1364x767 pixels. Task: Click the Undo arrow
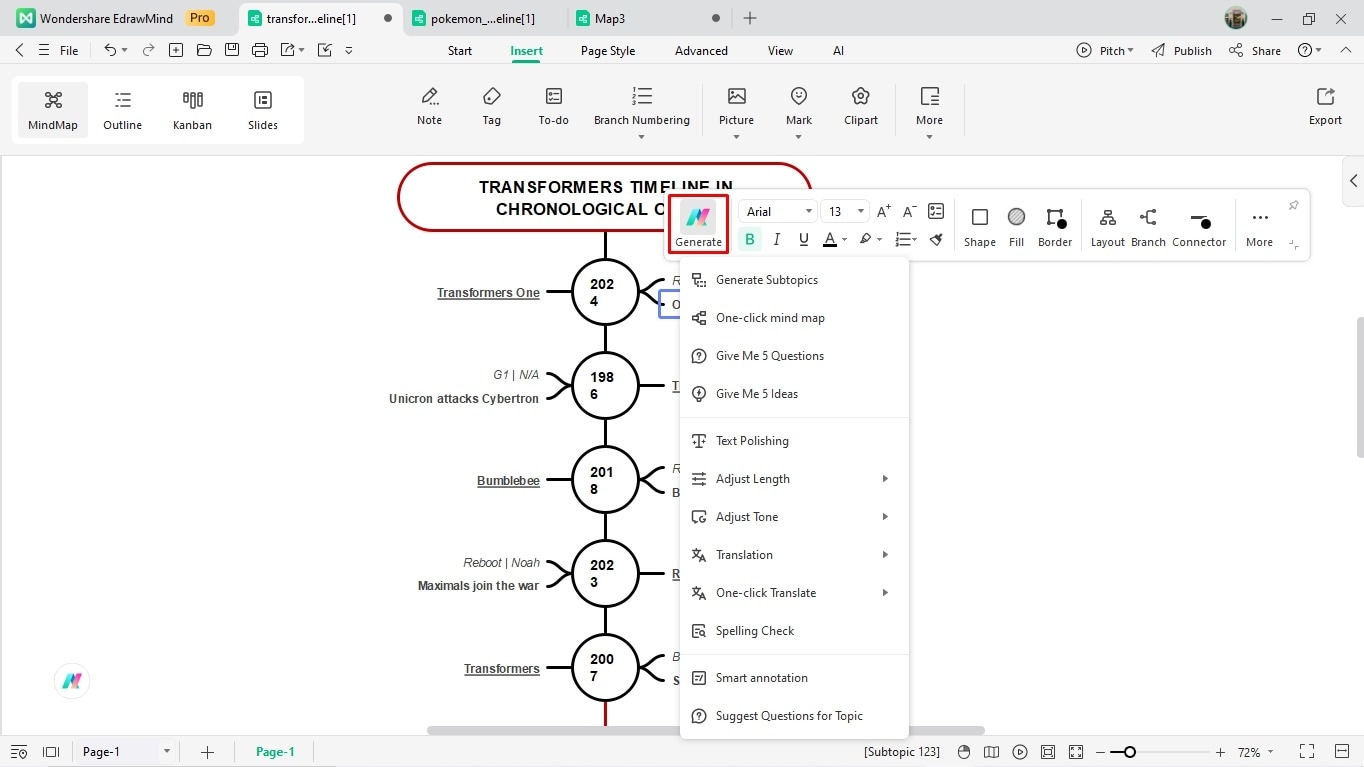(x=110, y=50)
